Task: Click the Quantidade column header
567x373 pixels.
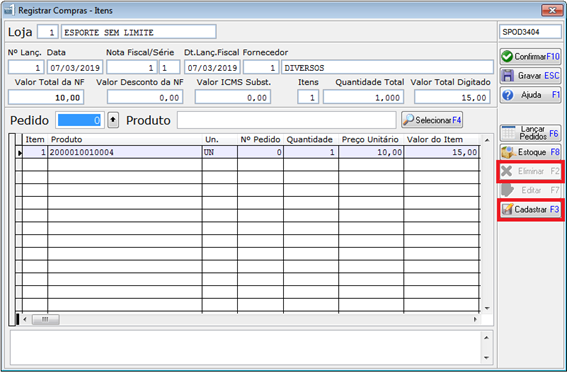Action: tap(311, 140)
